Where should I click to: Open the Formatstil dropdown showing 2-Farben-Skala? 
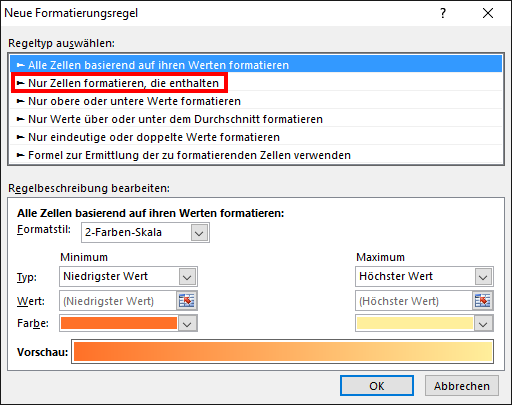point(145,232)
